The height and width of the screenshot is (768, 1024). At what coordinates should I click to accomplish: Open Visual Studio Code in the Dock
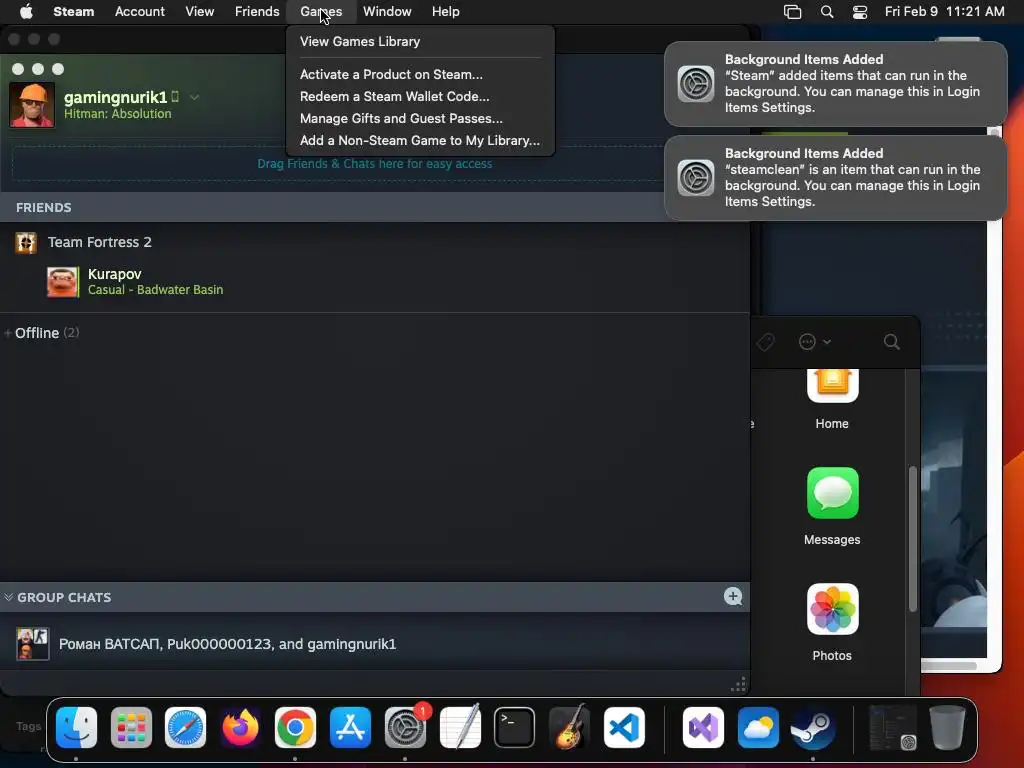point(624,727)
